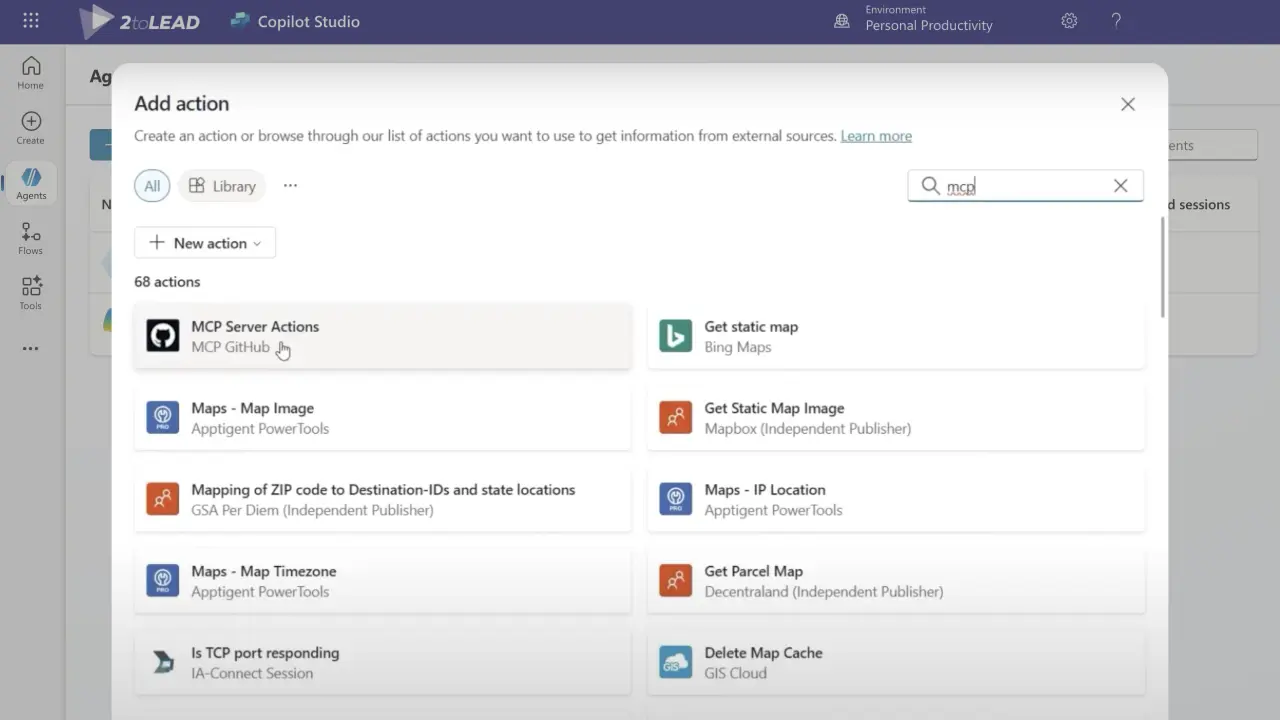Close the Add action dialog
1280x720 pixels.
point(1128,104)
